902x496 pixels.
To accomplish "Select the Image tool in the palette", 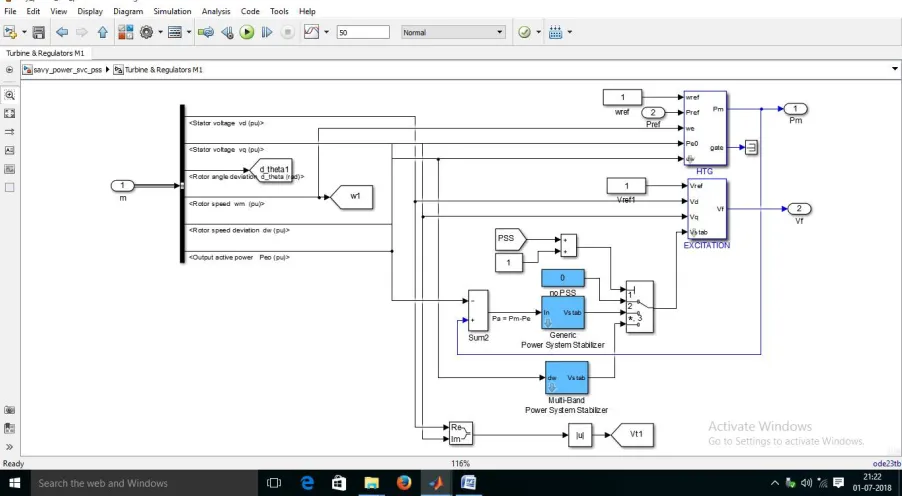I will click(x=9, y=169).
